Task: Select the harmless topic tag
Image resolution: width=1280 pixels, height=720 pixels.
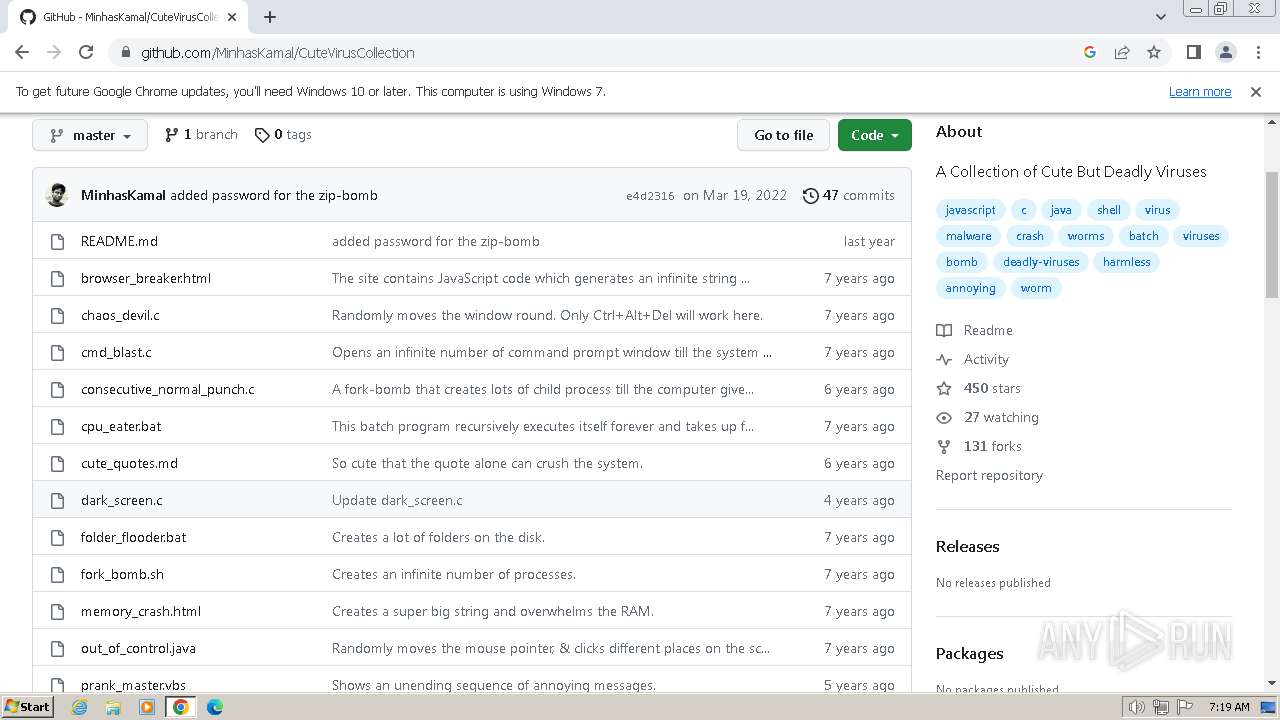Action: click(x=1127, y=262)
